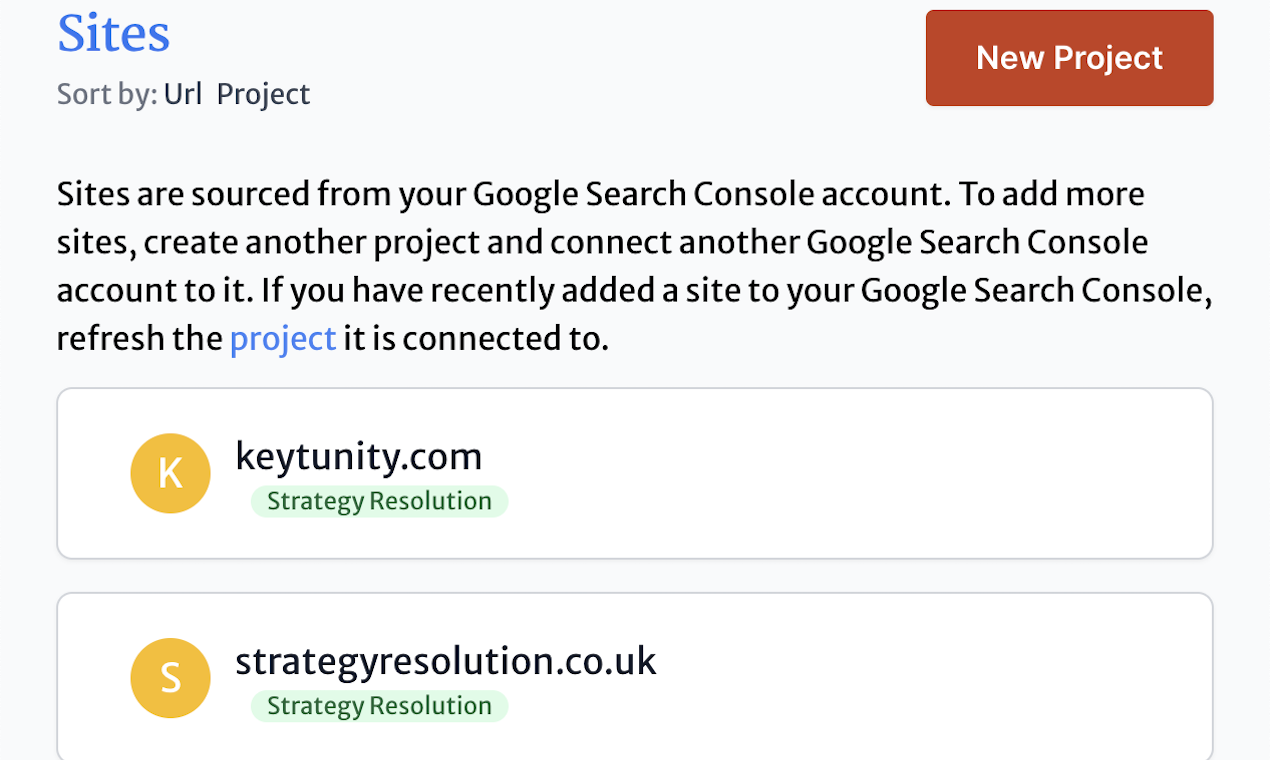
Task: Sort the sites list by Url
Action: pos(183,94)
